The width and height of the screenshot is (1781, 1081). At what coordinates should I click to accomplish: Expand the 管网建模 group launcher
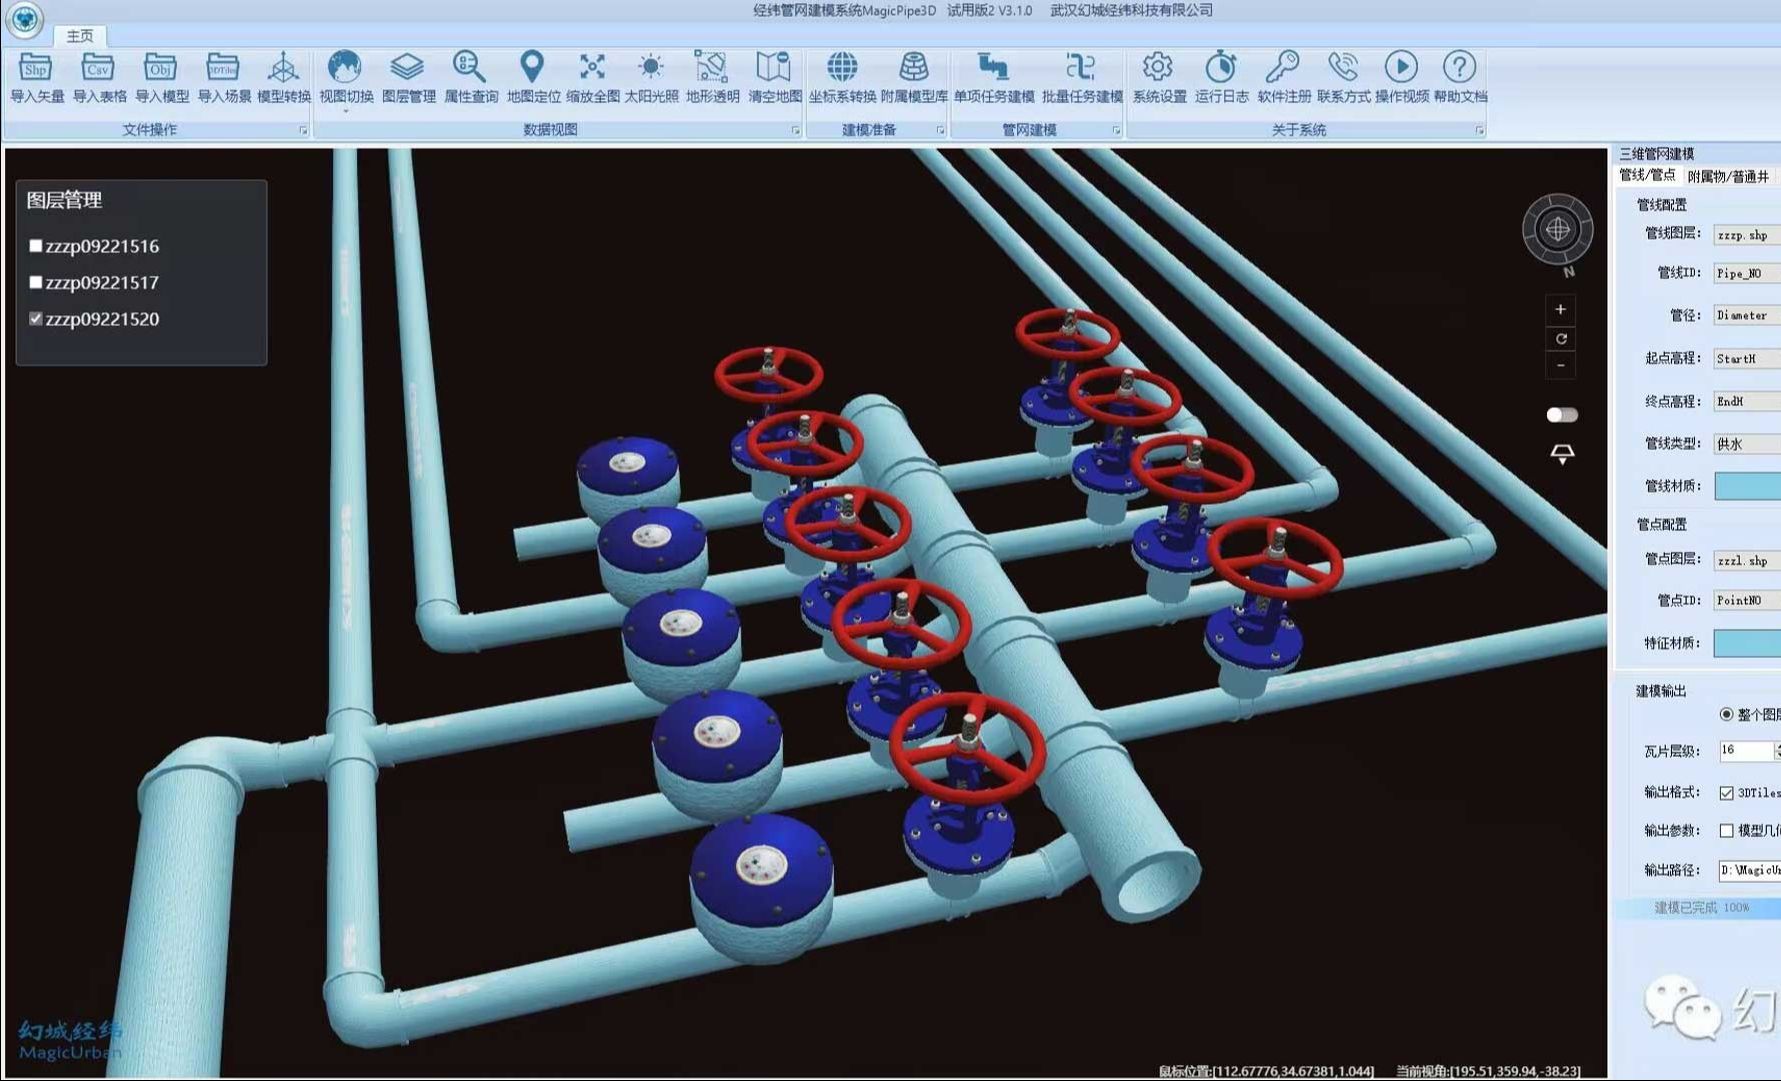(1116, 130)
